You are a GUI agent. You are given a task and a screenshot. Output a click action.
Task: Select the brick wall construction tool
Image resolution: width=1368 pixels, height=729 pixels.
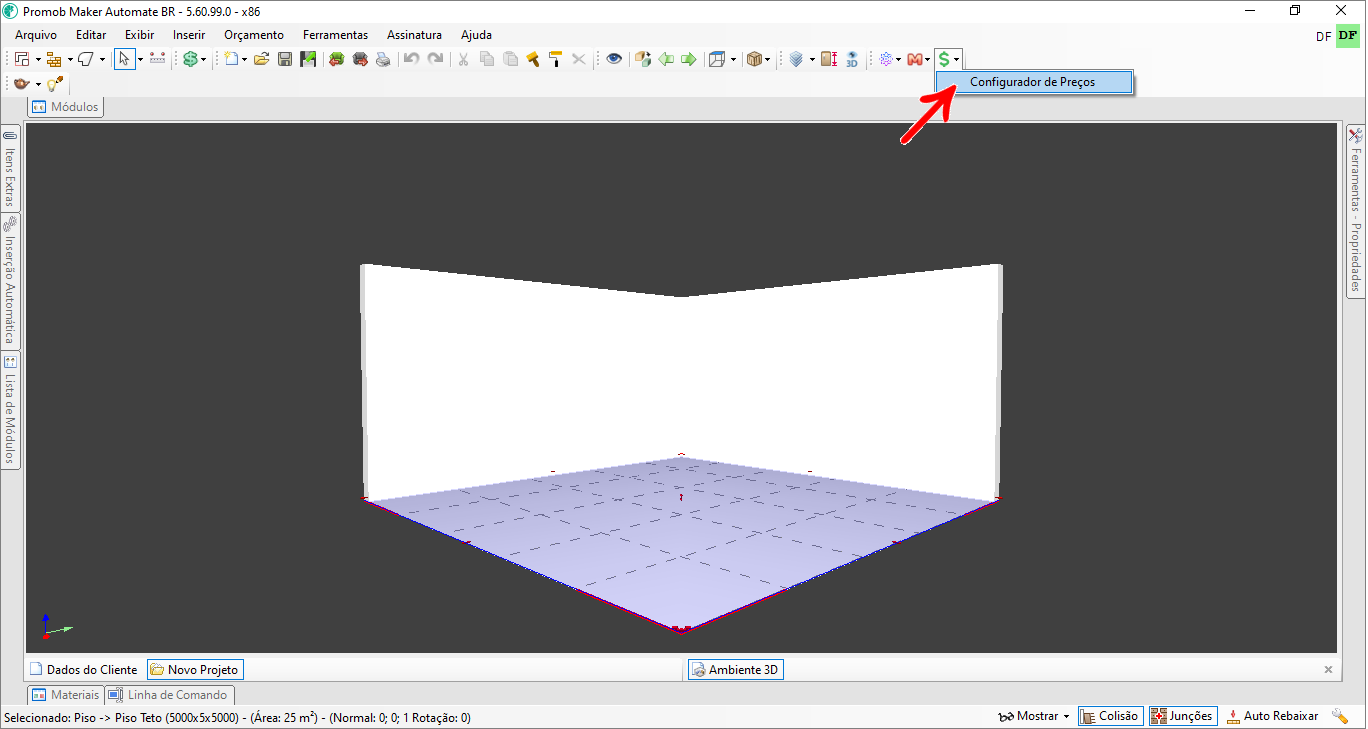click(54, 59)
